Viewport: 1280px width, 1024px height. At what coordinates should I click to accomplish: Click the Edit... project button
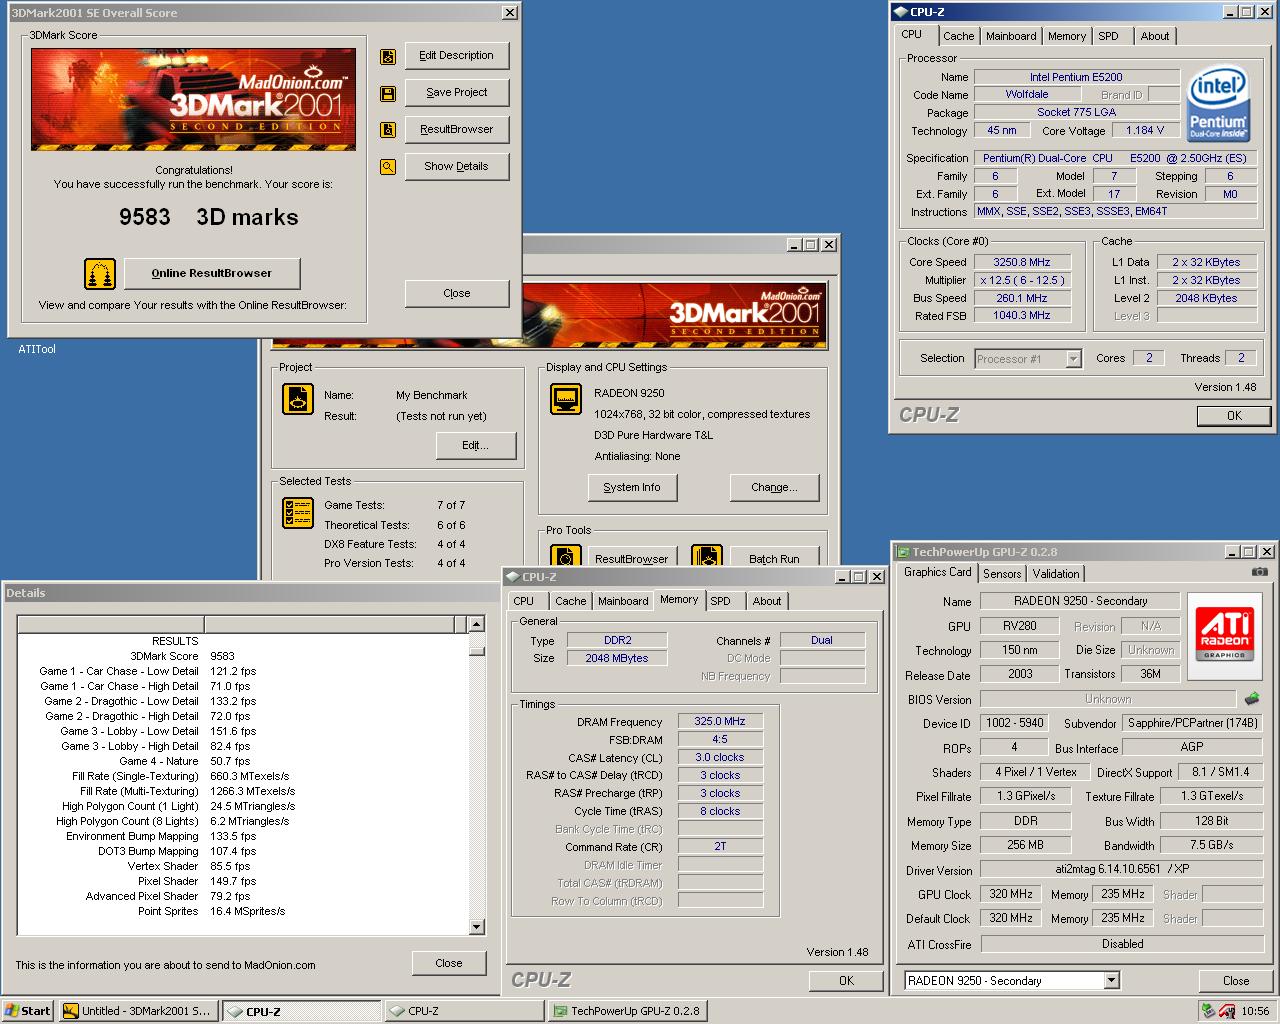point(475,445)
